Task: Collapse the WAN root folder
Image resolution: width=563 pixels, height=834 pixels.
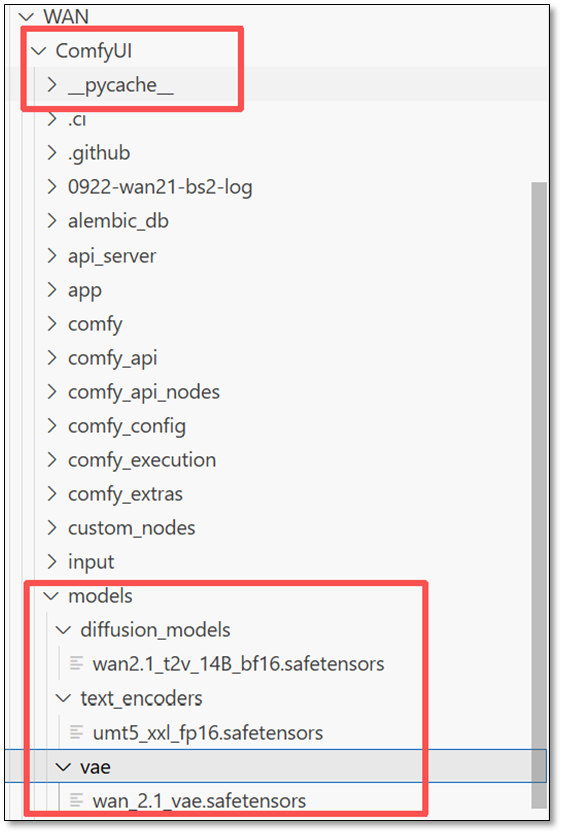Action: (27, 18)
